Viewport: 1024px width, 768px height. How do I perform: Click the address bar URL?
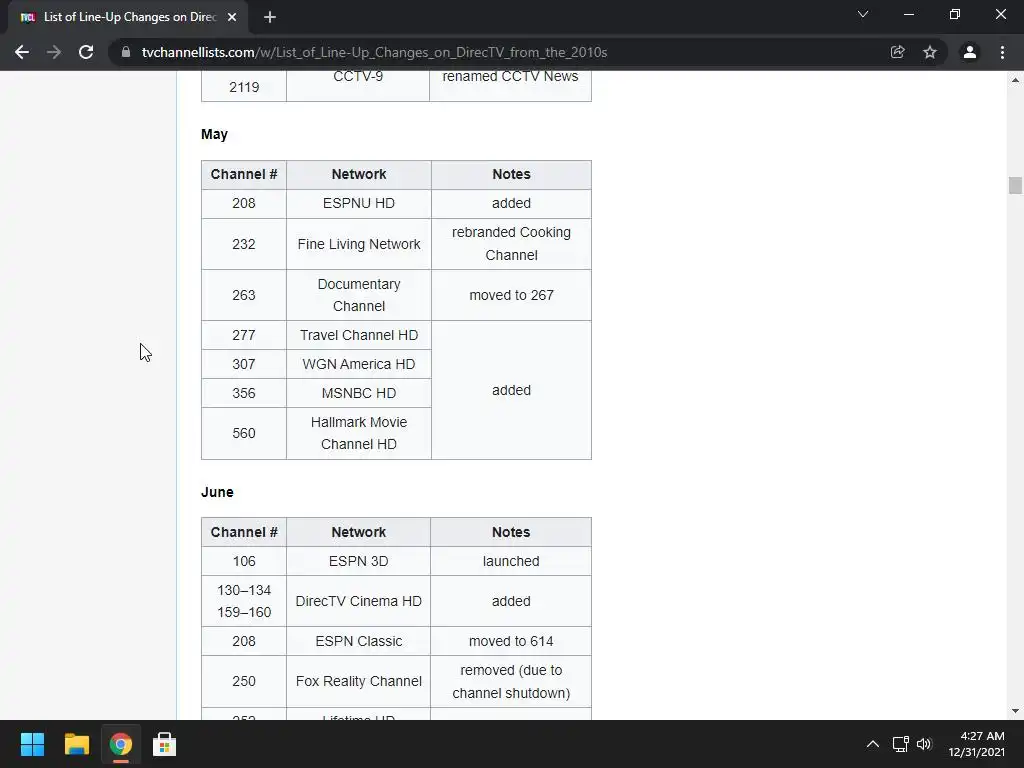374,52
